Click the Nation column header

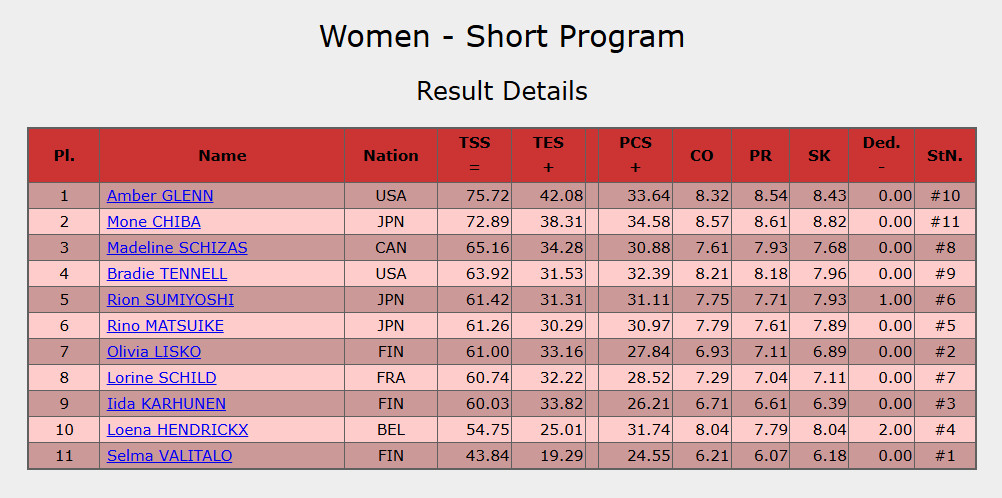(x=391, y=155)
